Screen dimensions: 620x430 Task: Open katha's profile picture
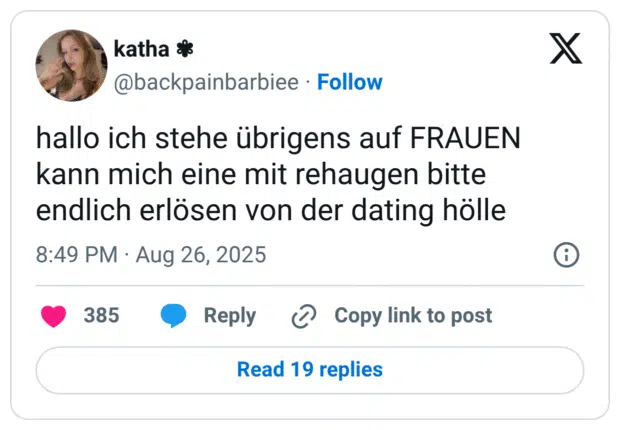(71, 65)
